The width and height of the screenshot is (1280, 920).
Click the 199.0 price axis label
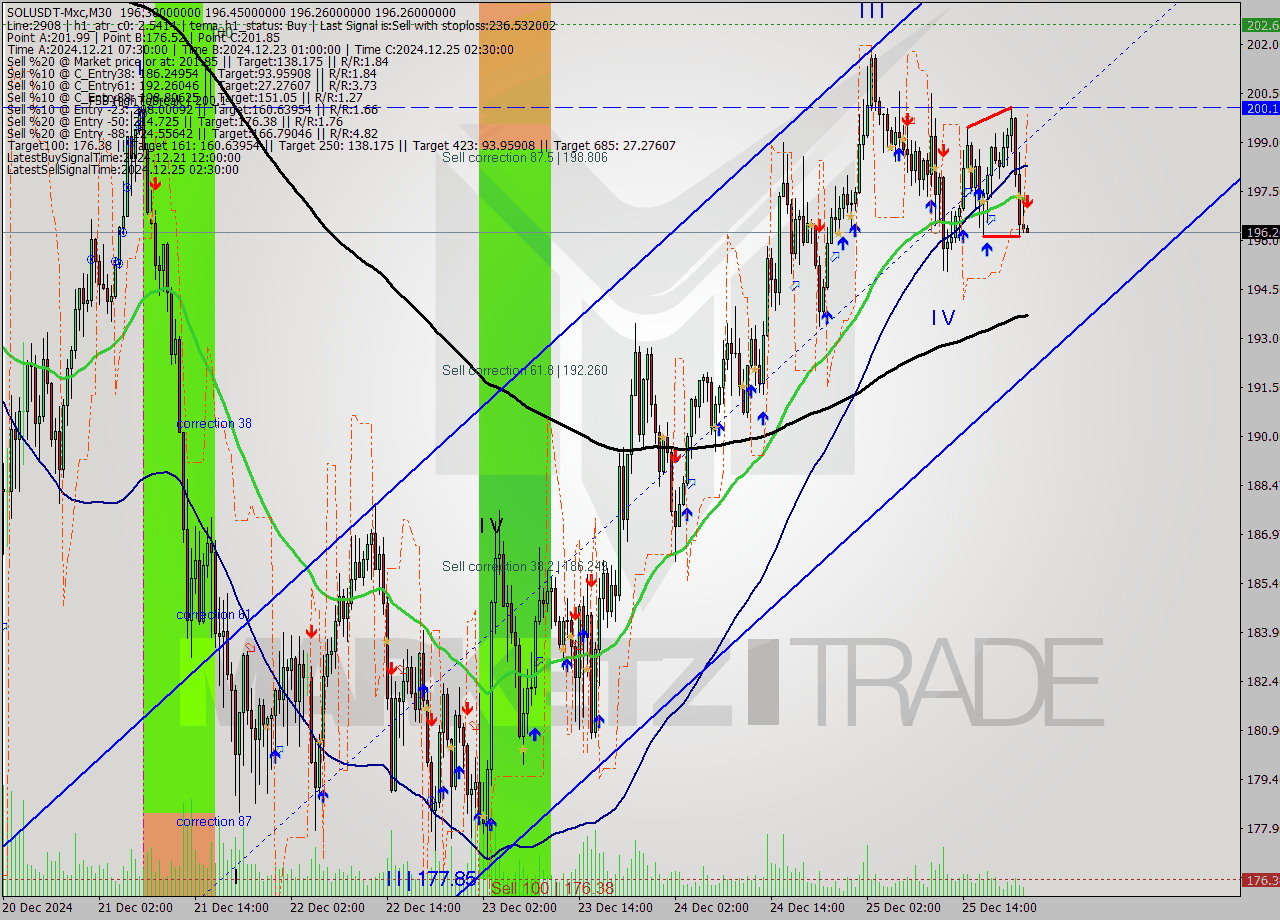tap(1261, 142)
